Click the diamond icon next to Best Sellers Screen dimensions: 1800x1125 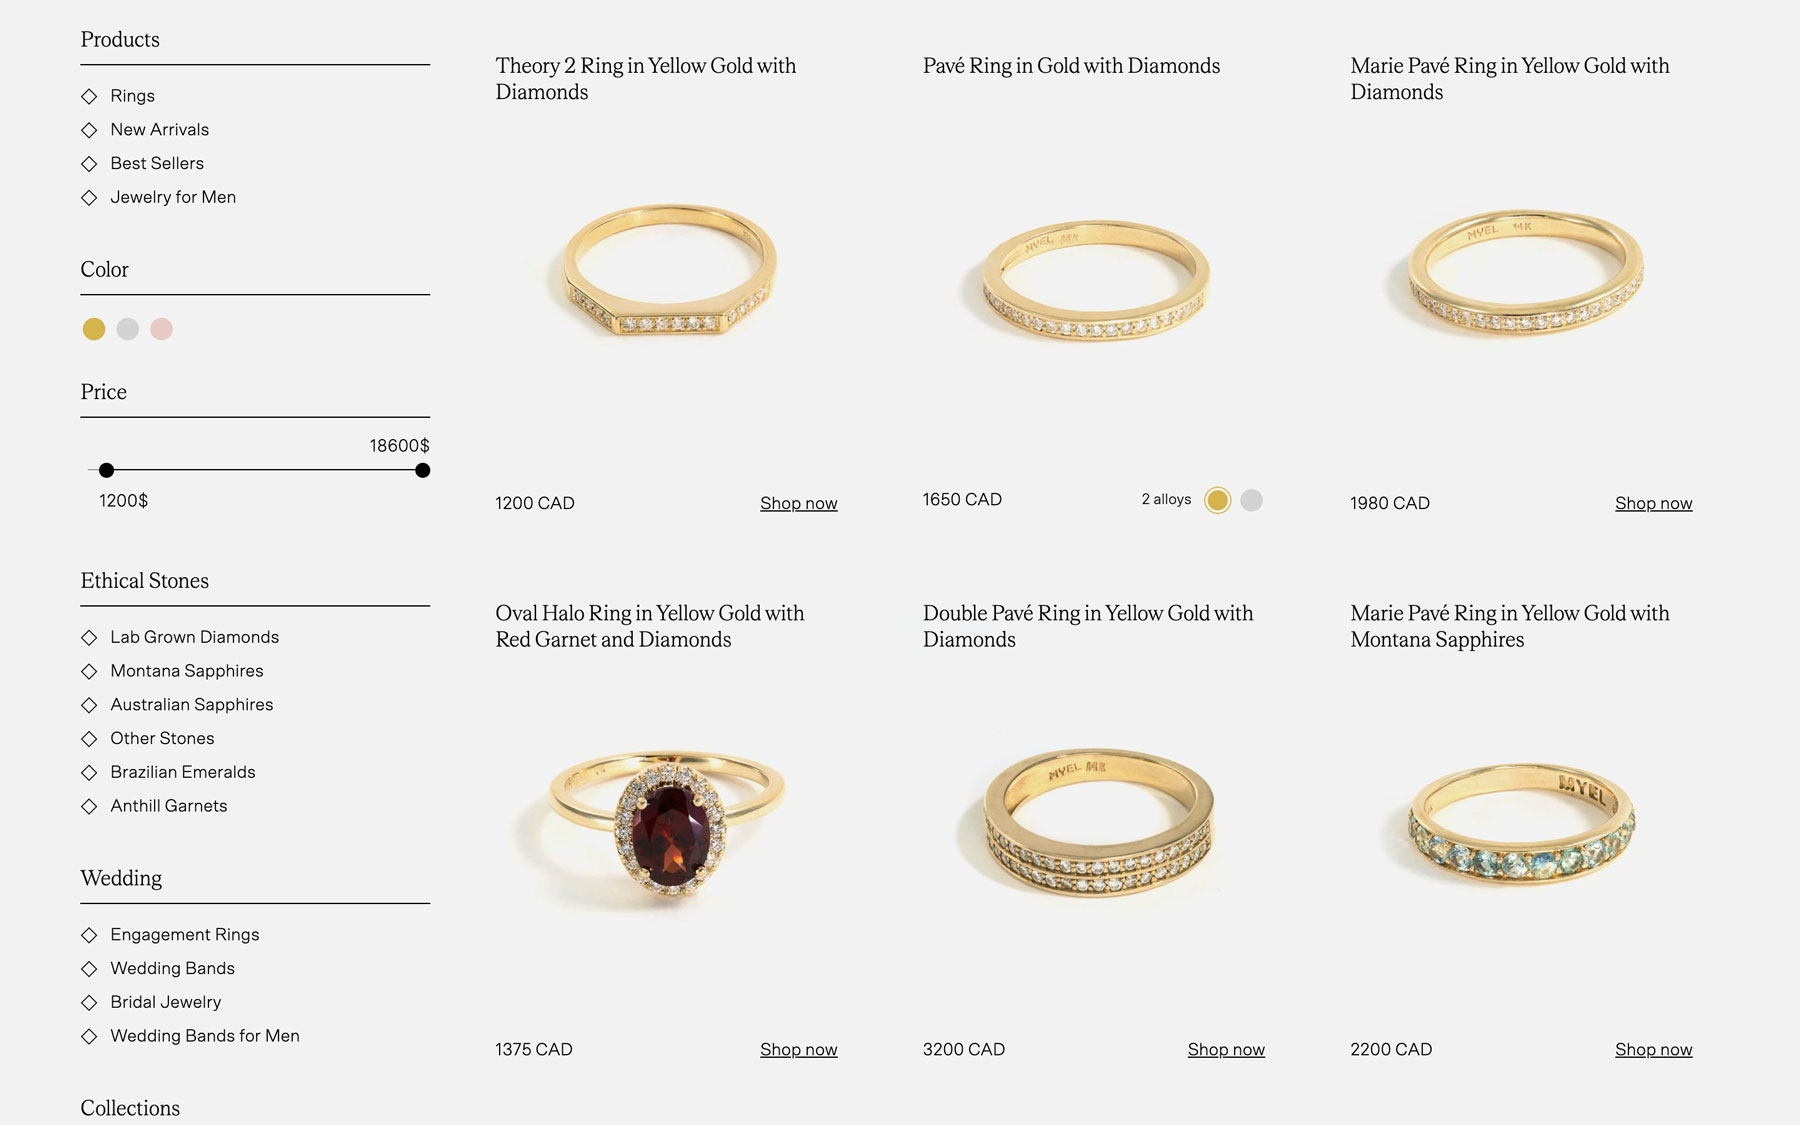[89, 164]
